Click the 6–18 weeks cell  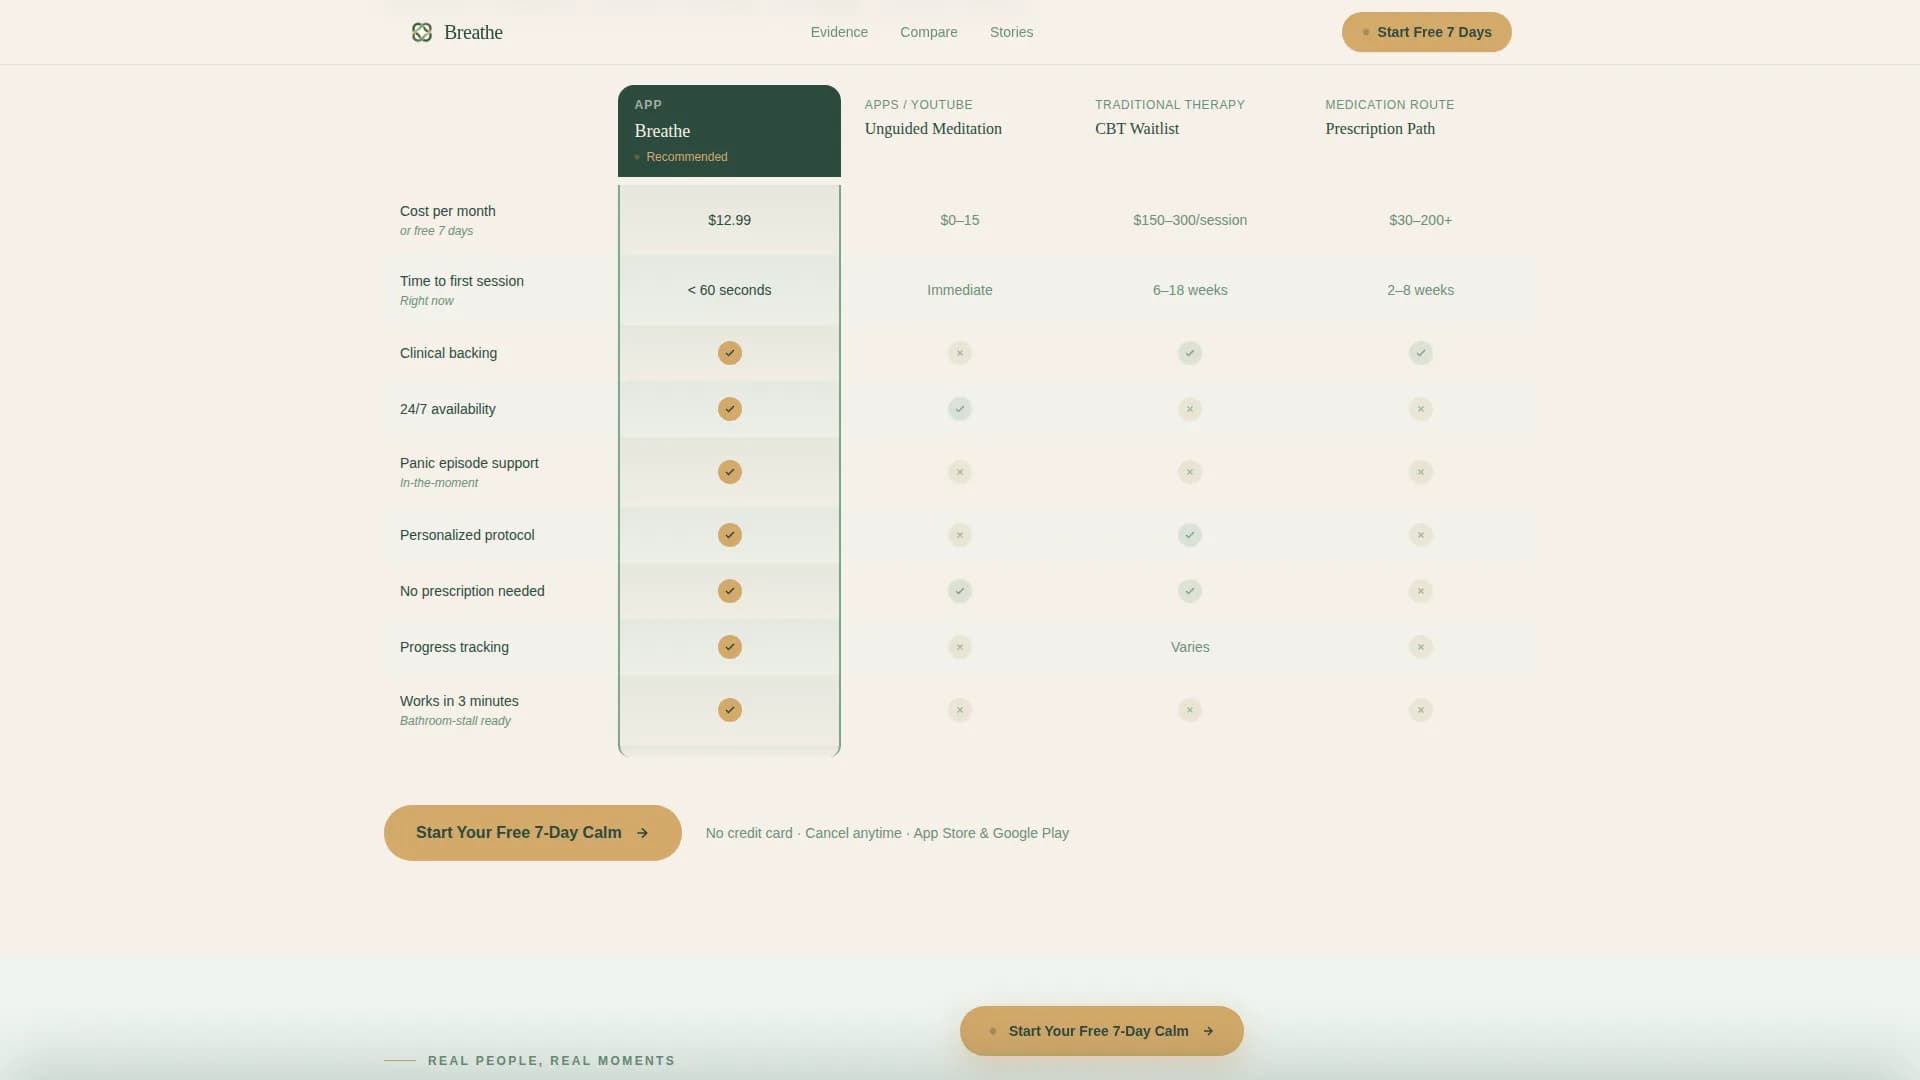click(x=1189, y=290)
